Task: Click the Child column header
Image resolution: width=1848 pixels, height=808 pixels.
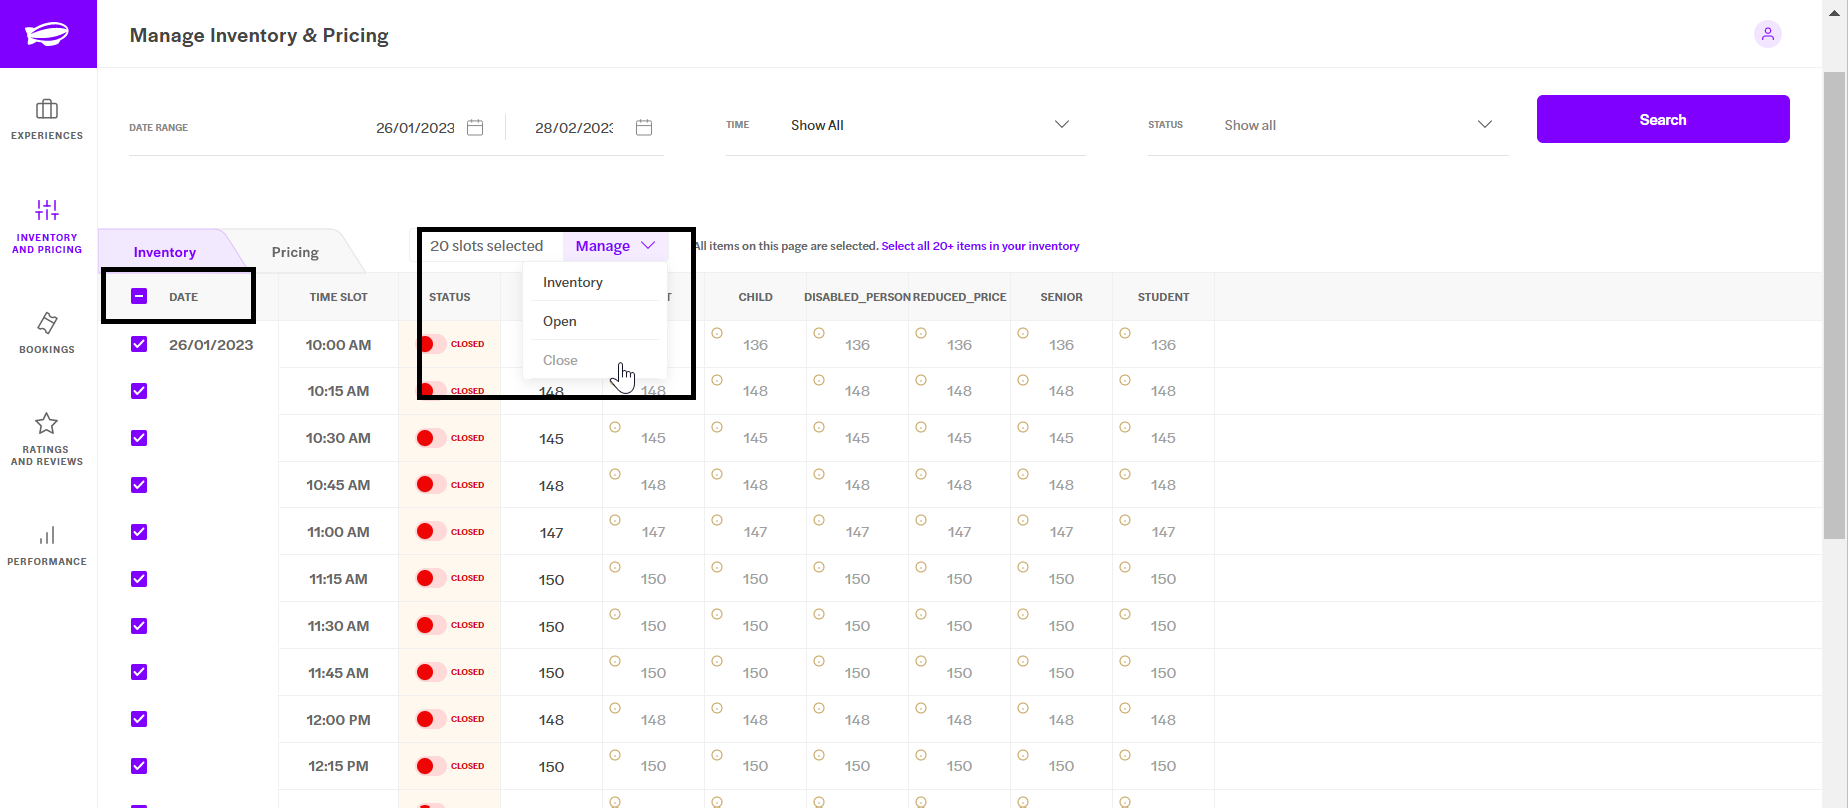Action: click(x=755, y=297)
